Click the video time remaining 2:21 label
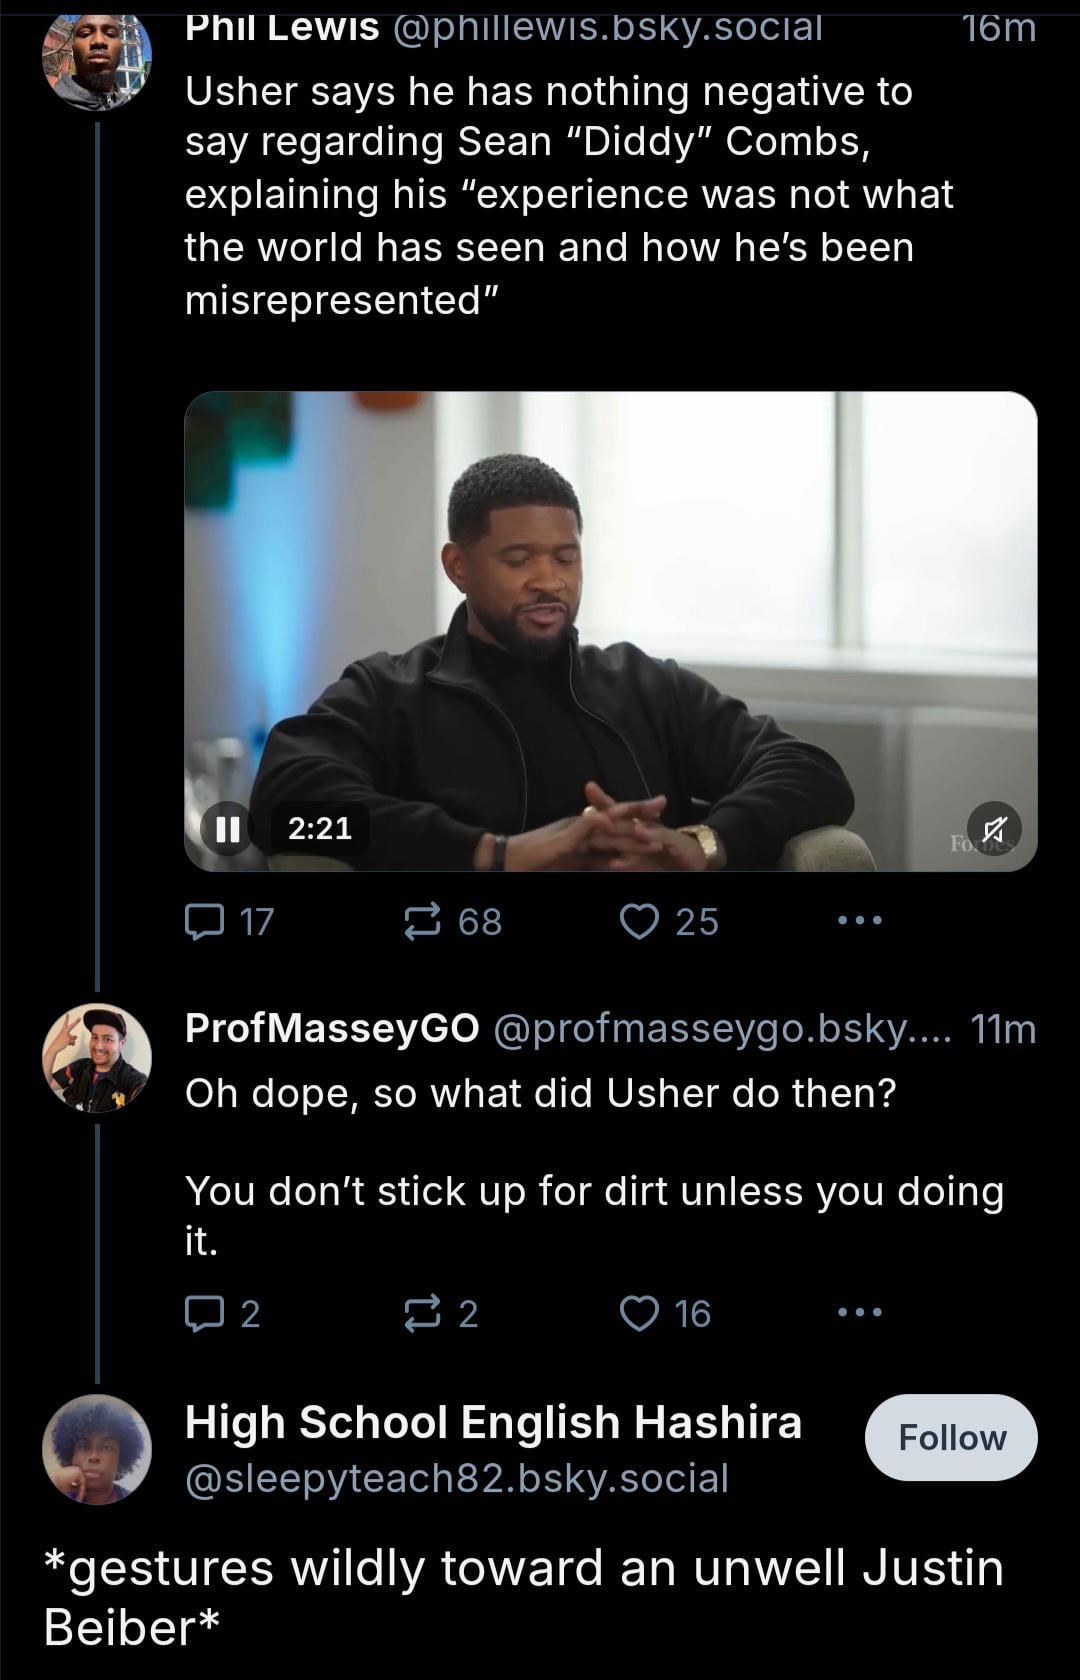Screen dimensions: 1080x1680 coord(320,828)
